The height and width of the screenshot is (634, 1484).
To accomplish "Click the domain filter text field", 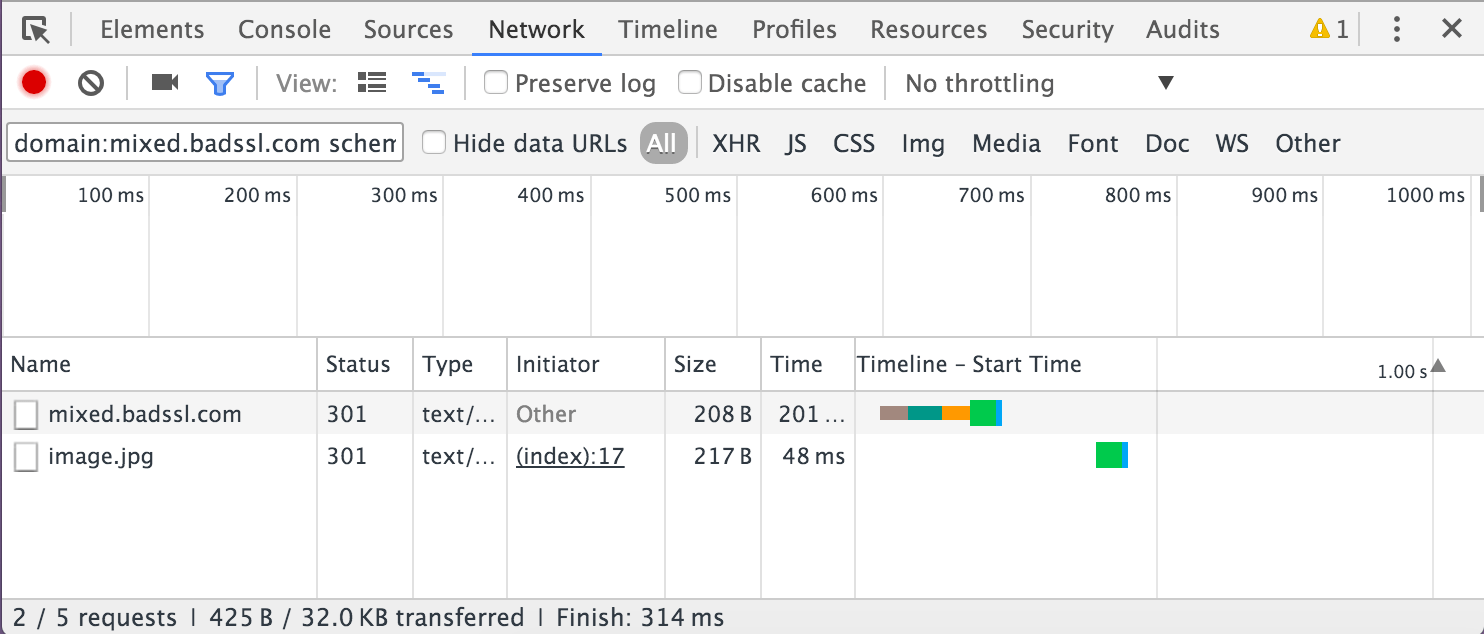I will [205, 143].
